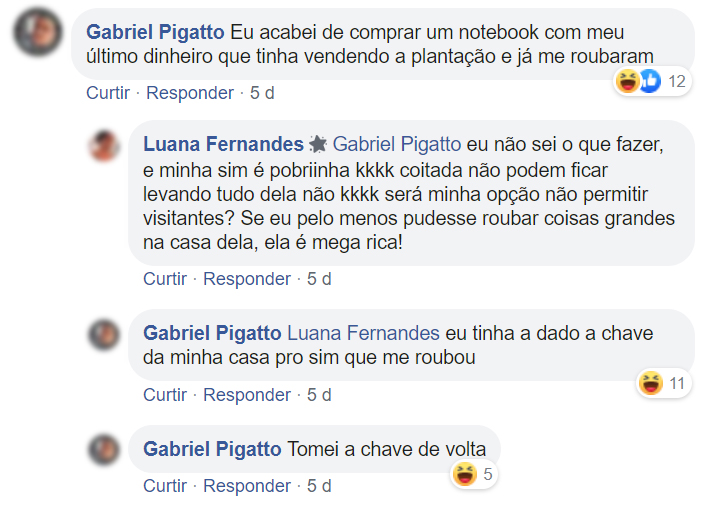
Task: Open the Luana Fernandes author name link
Action: pyautogui.click(x=223, y=144)
